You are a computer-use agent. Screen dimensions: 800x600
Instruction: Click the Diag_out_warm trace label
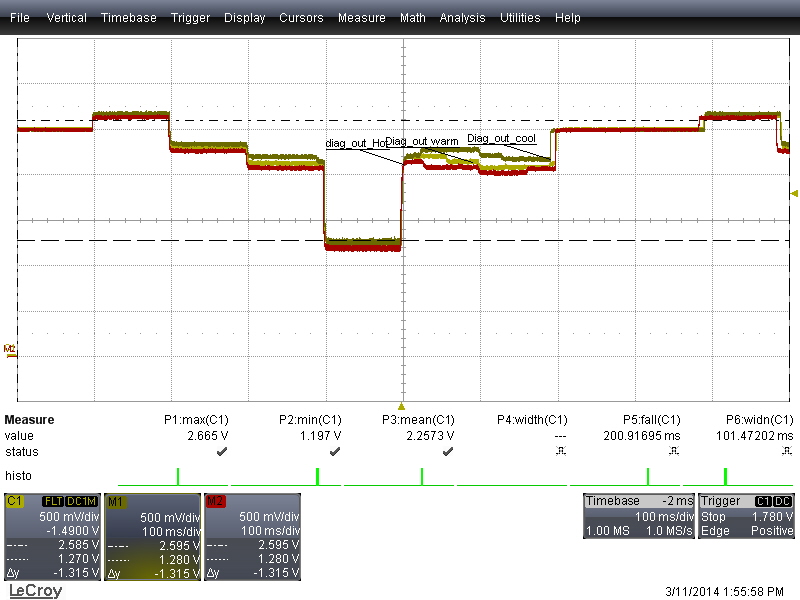422,141
